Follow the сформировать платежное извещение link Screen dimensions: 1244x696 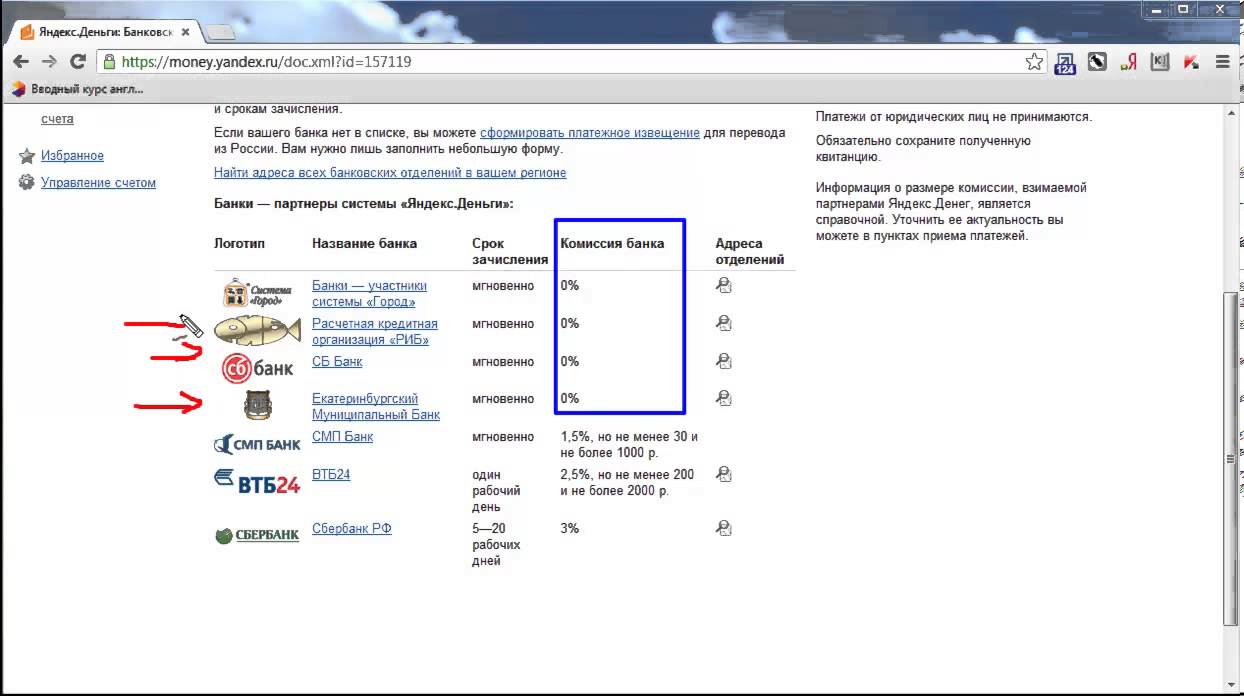[x=590, y=133]
